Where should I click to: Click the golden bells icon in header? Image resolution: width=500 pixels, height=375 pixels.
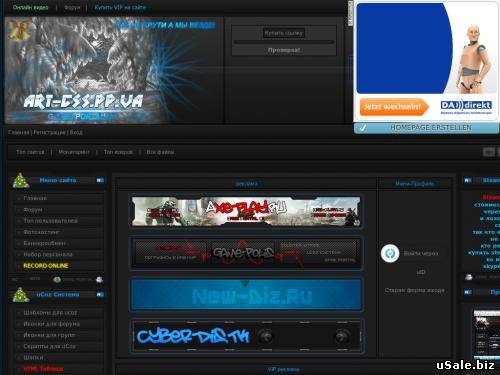(x=18, y=29)
